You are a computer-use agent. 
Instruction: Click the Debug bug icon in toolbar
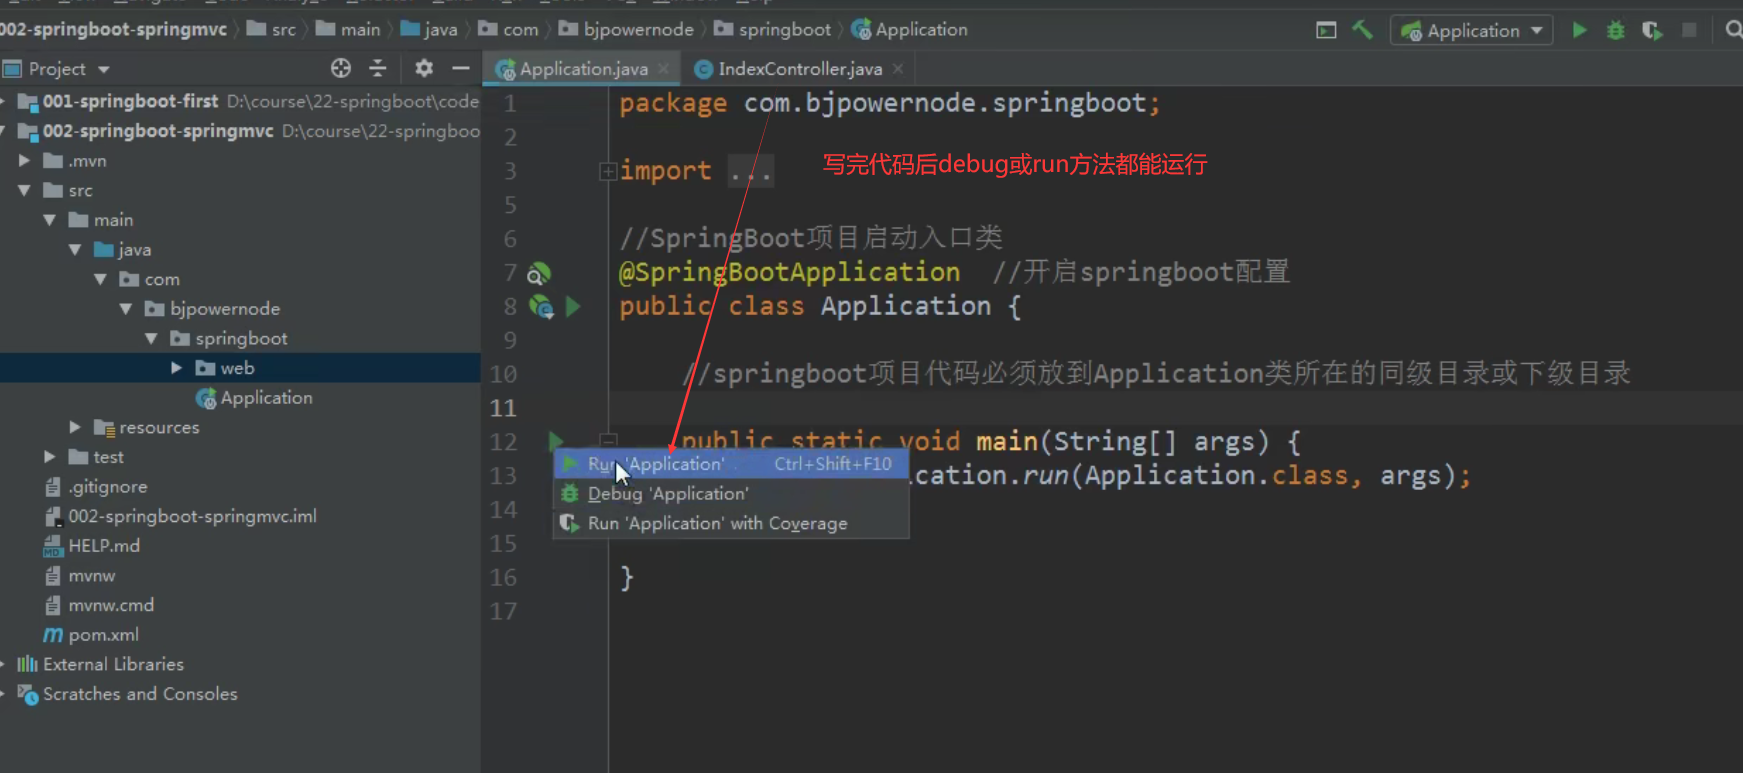tap(1615, 30)
